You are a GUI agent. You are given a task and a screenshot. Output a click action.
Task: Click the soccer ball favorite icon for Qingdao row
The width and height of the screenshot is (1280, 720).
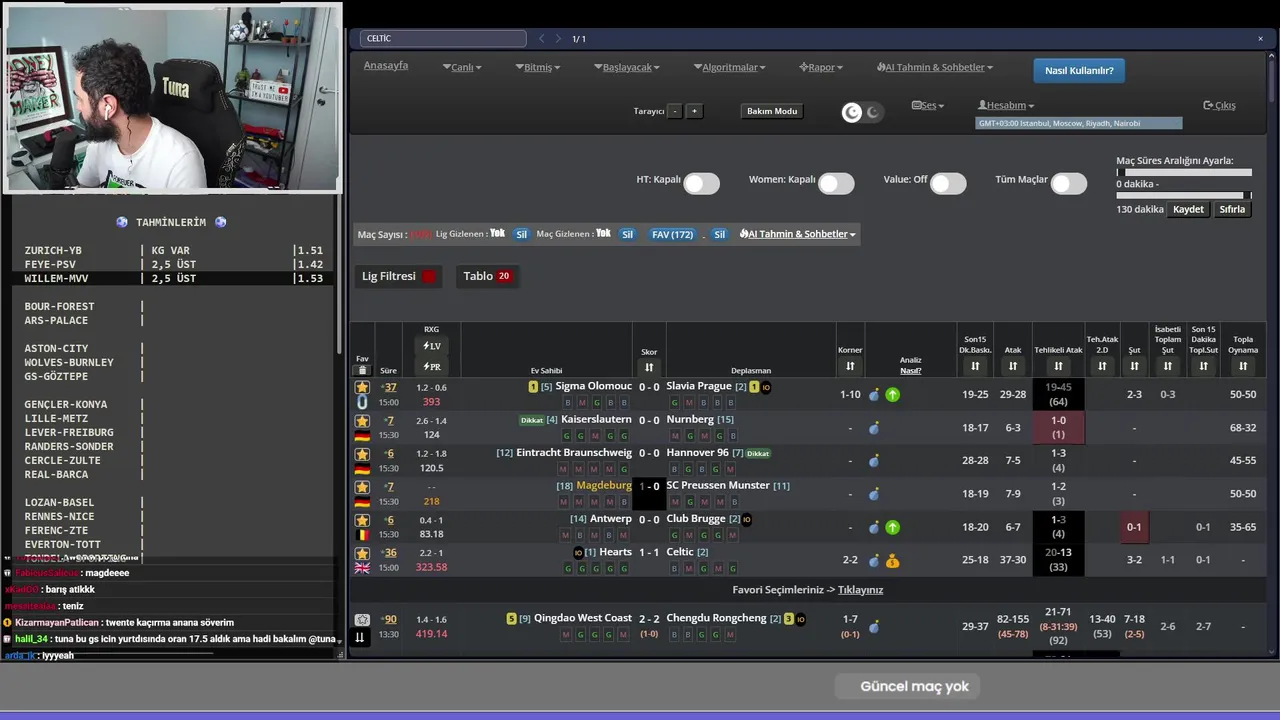[x=362, y=620]
